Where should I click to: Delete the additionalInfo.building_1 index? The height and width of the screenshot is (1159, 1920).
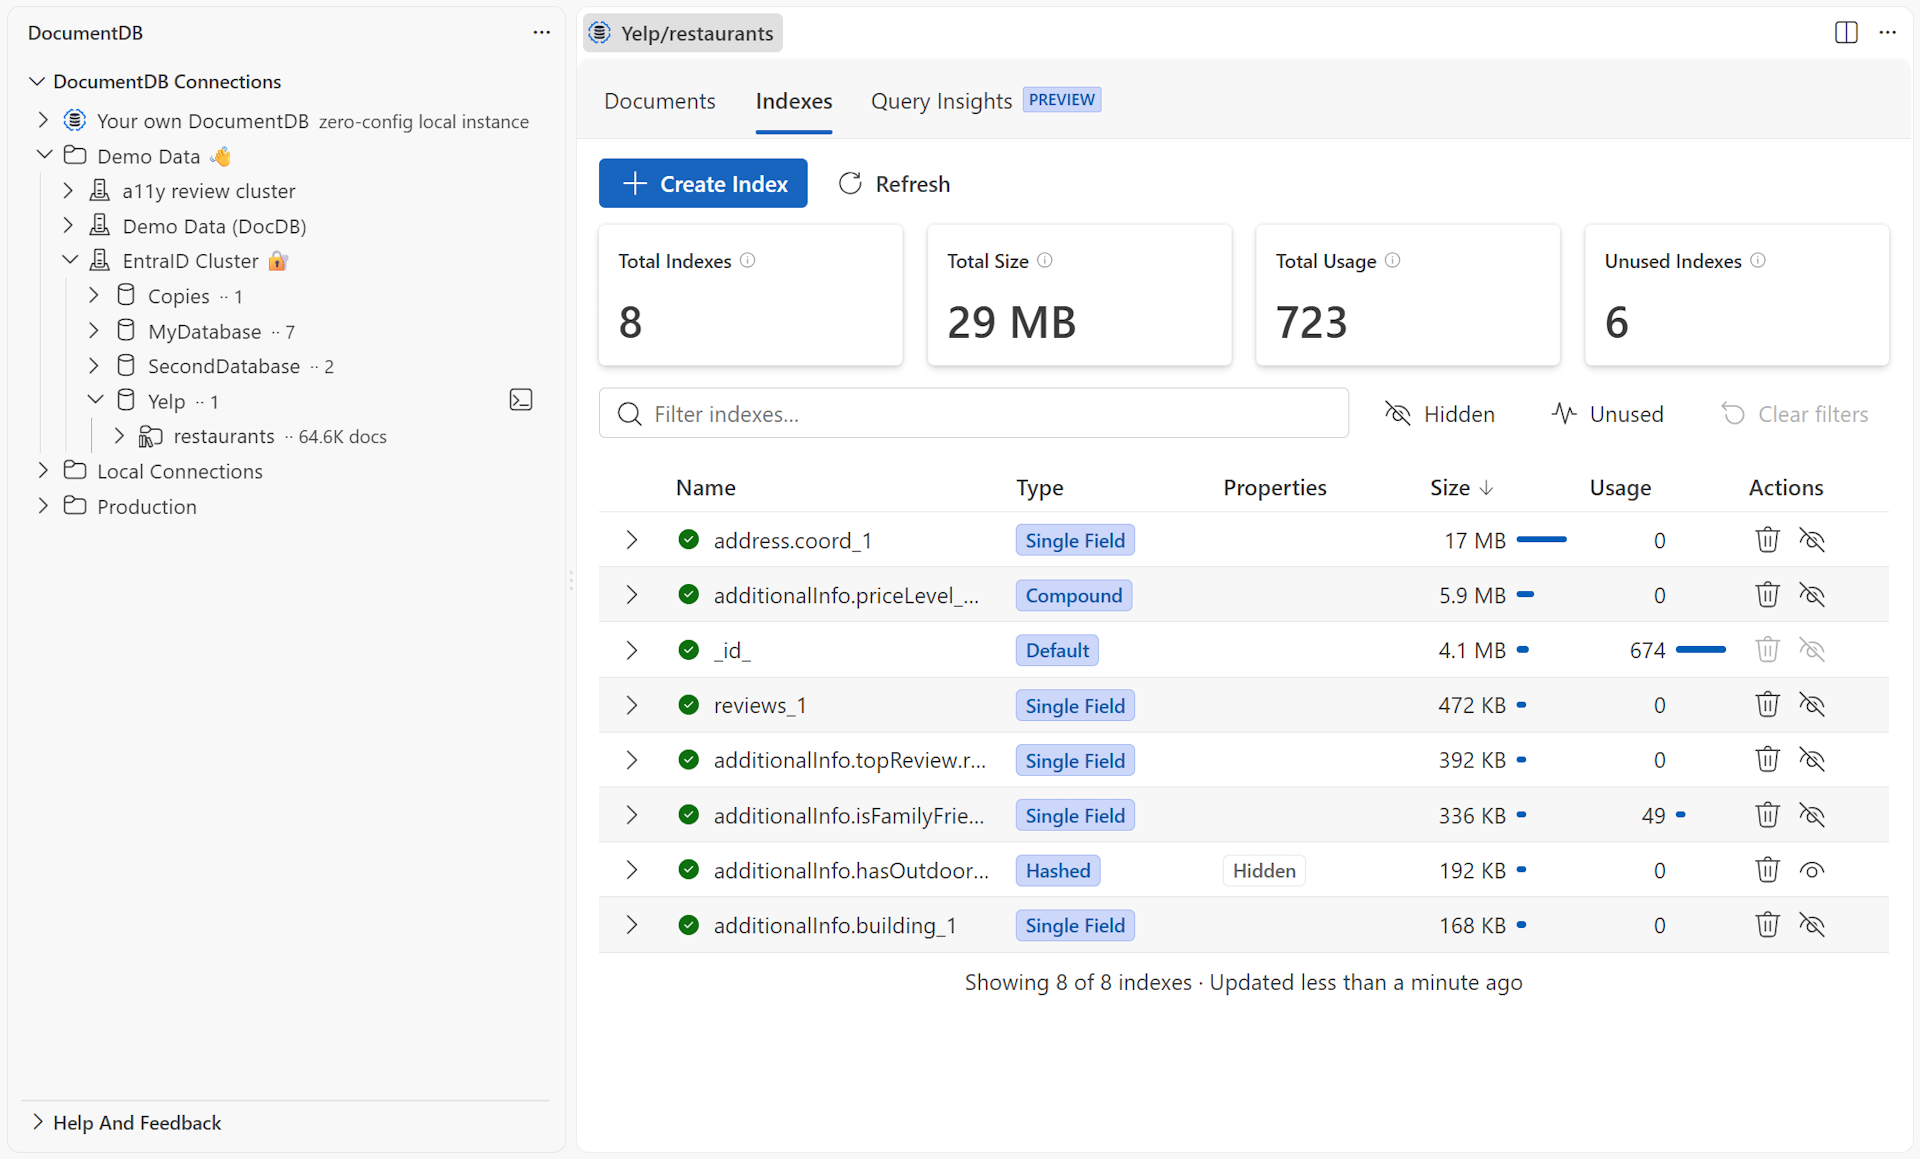[x=1767, y=925]
